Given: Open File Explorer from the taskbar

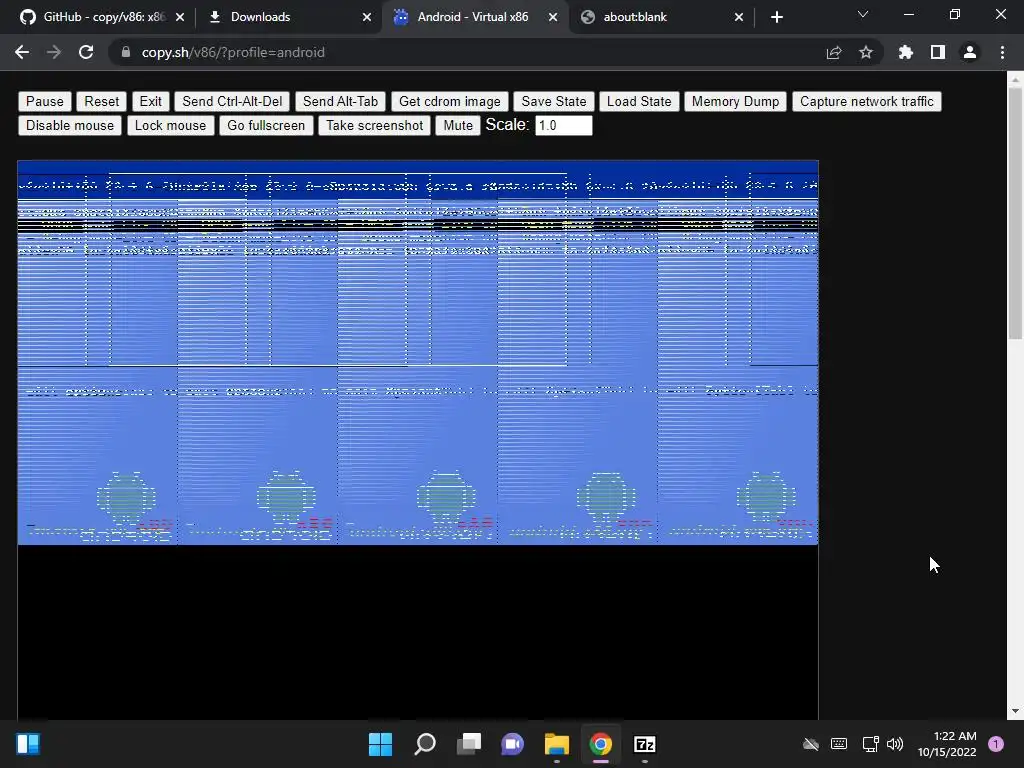Looking at the screenshot, I should coord(557,744).
